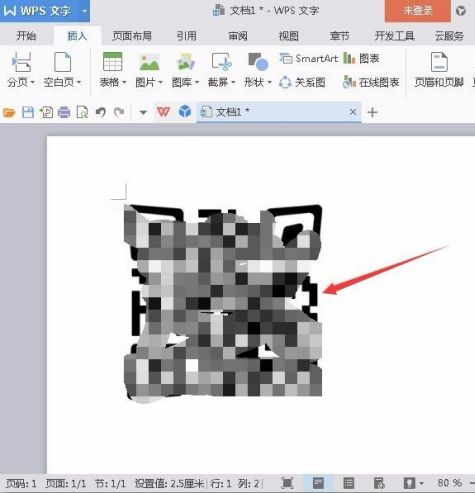Viewport: 475px width, 493px height.
Task: Switch to the 云服务 tab
Action: click(449, 36)
